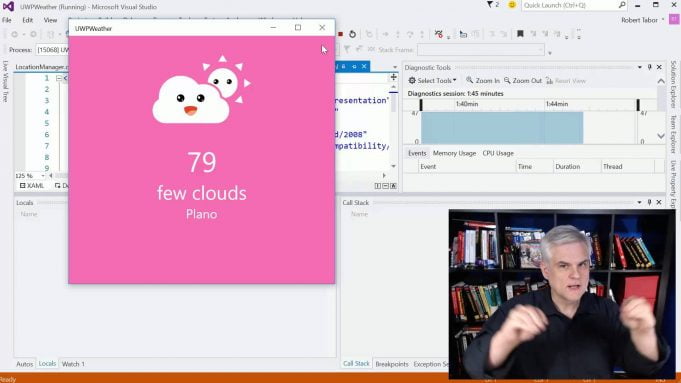This screenshot has height=383, width=681.
Task: Switch to the Watch 1 tab
Action: tap(73, 364)
